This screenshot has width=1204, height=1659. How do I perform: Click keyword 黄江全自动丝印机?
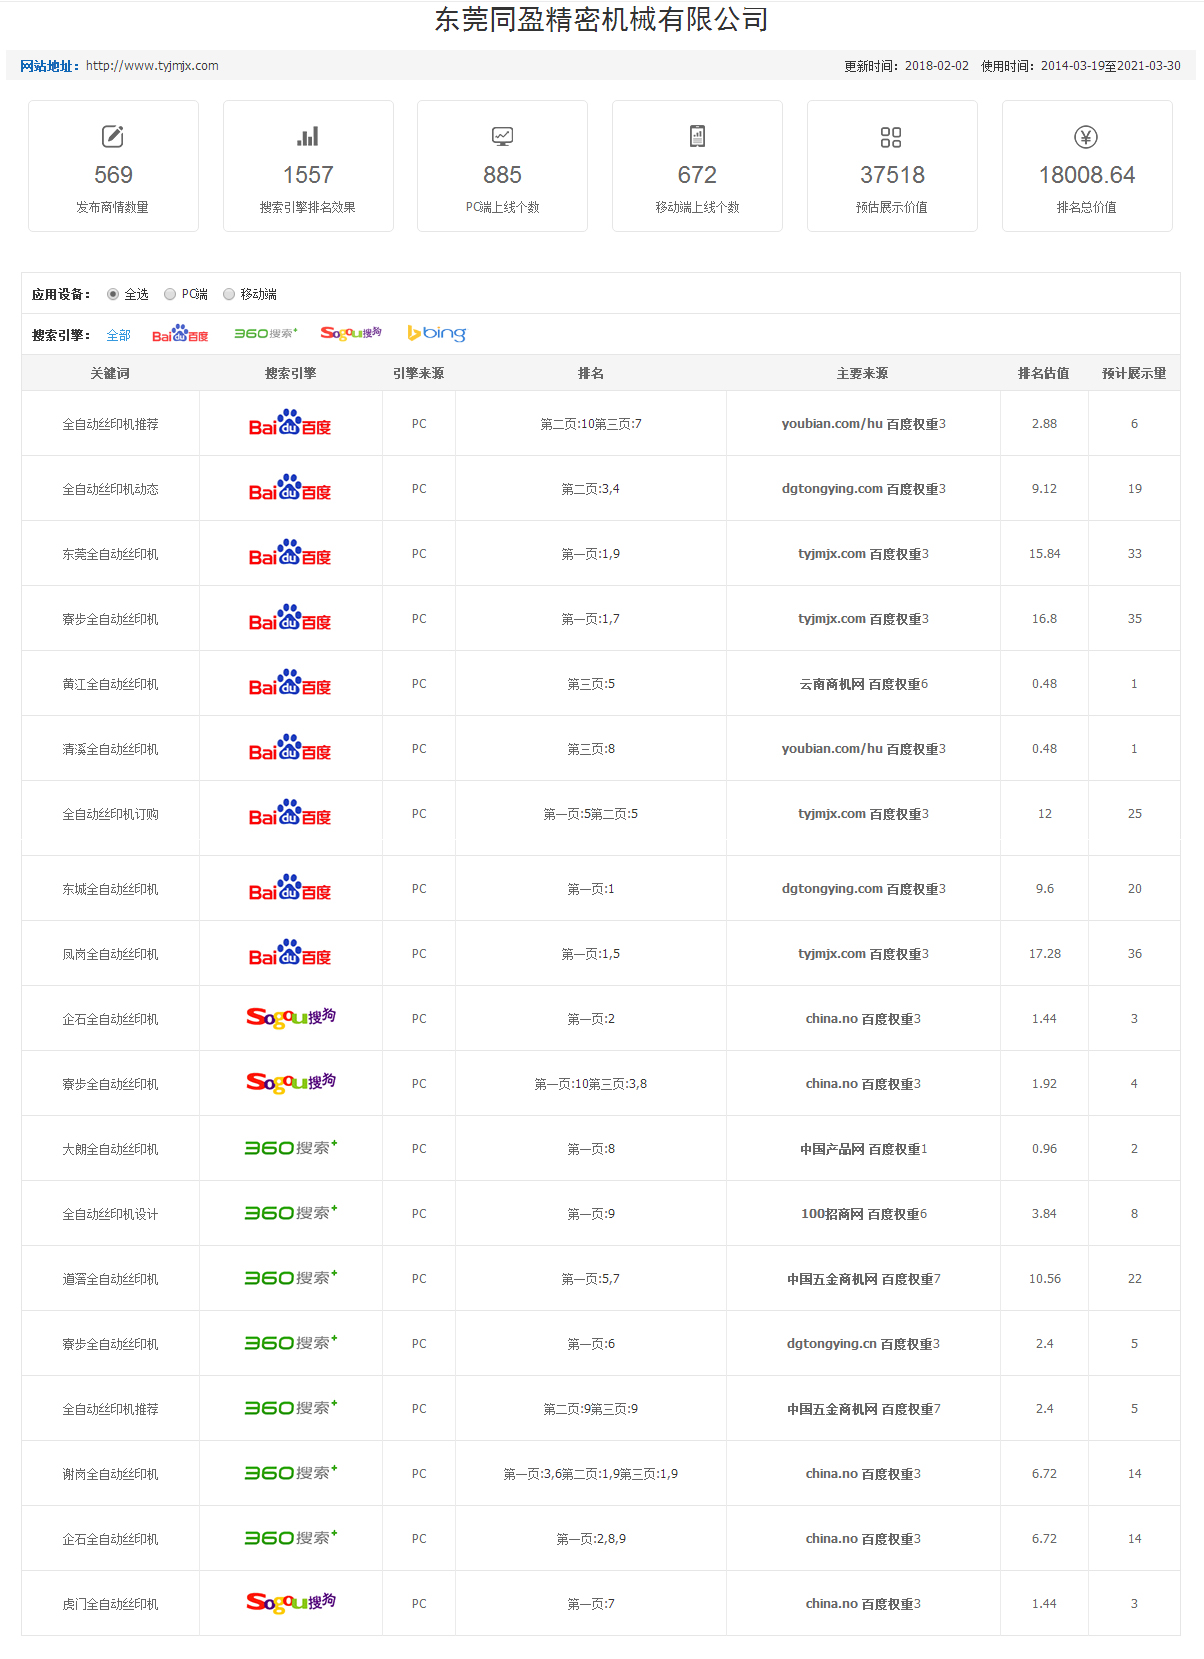(x=110, y=684)
